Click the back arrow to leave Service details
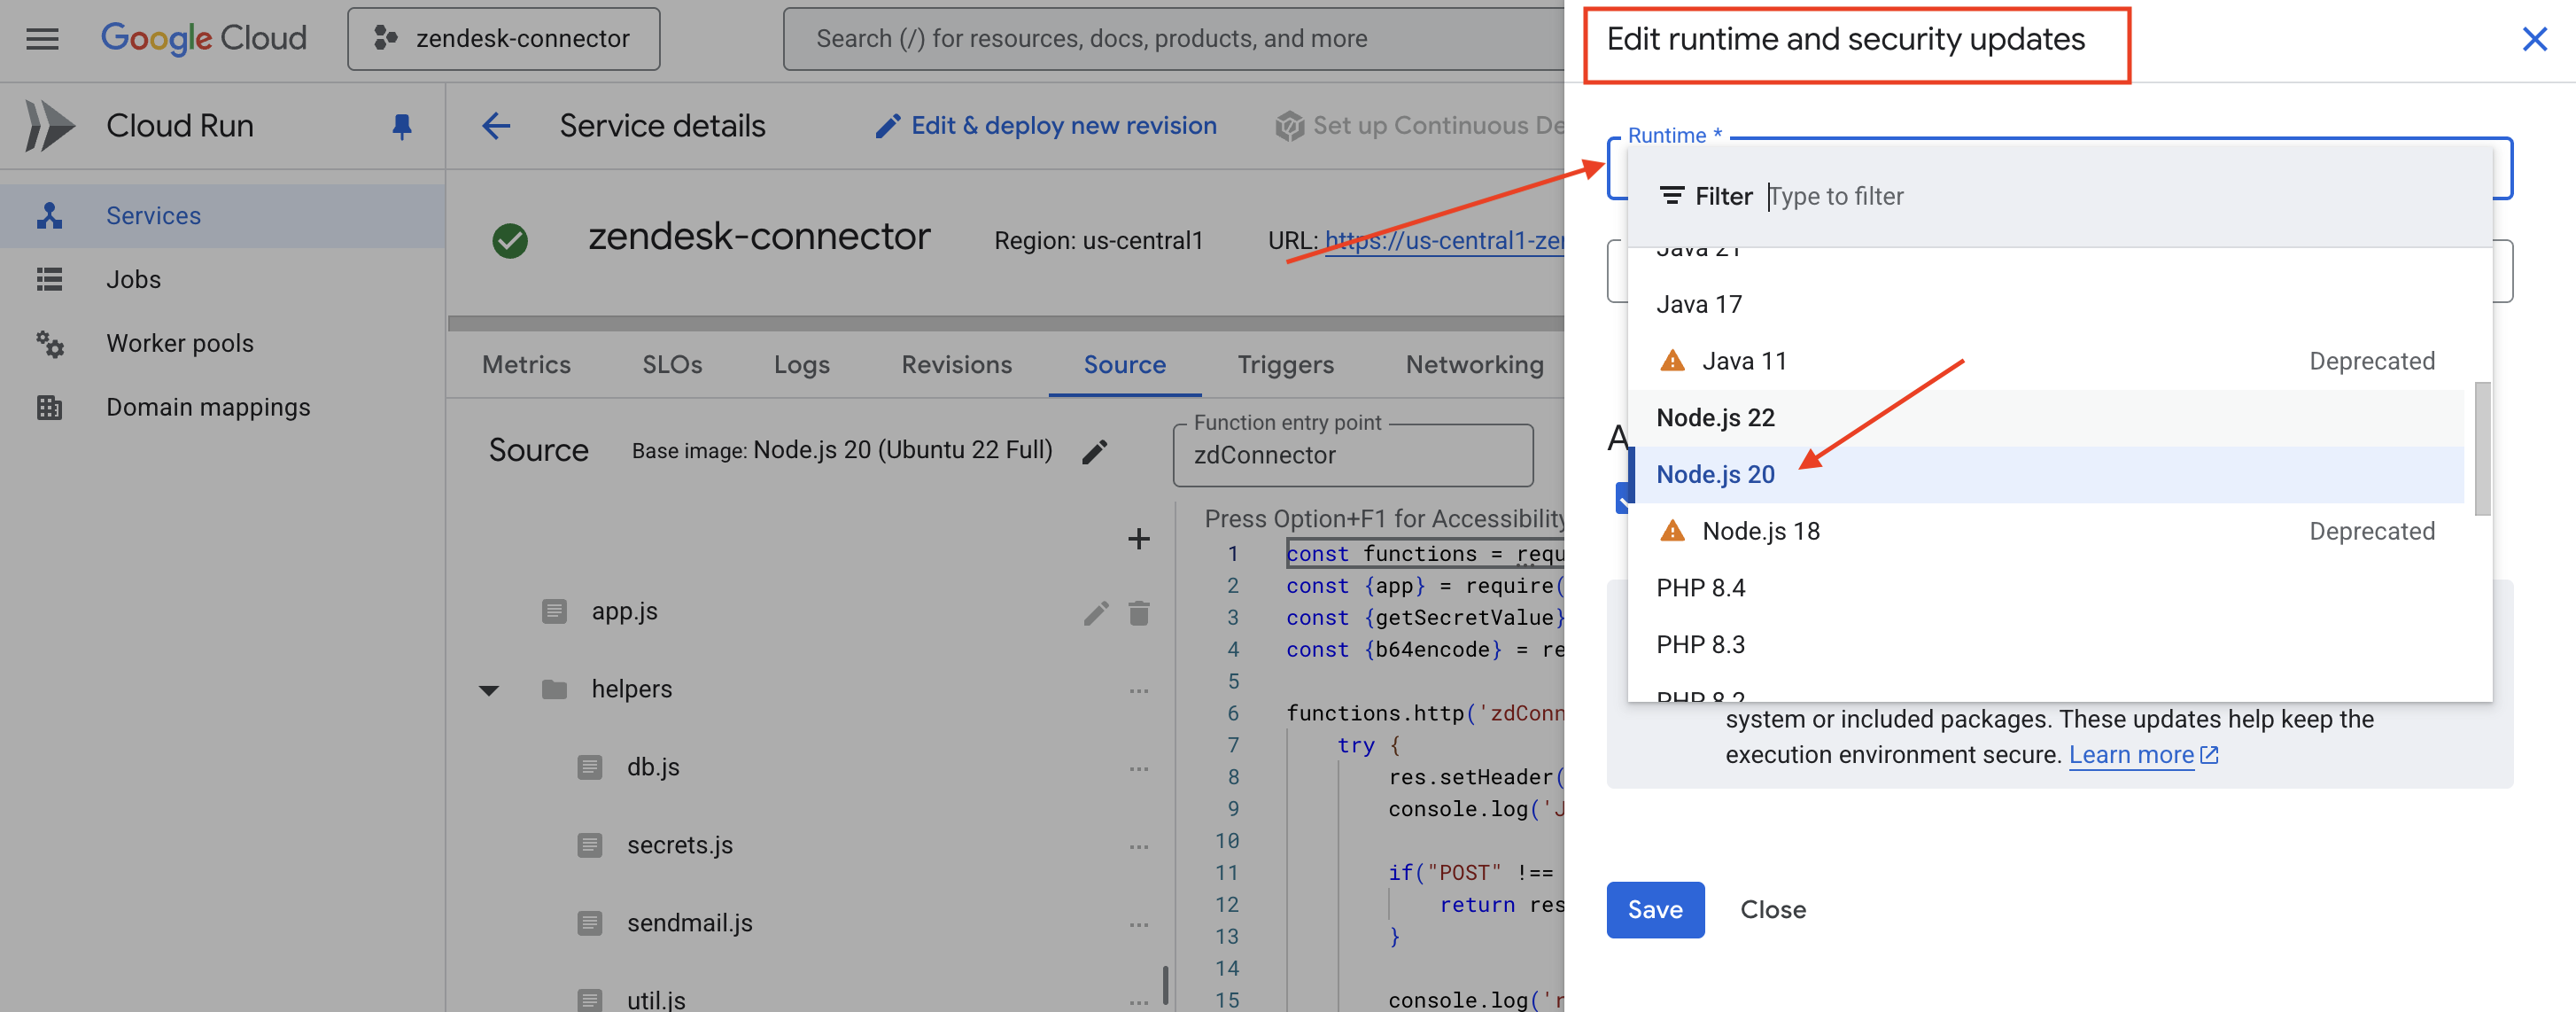2576x1012 pixels. click(496, 126)
